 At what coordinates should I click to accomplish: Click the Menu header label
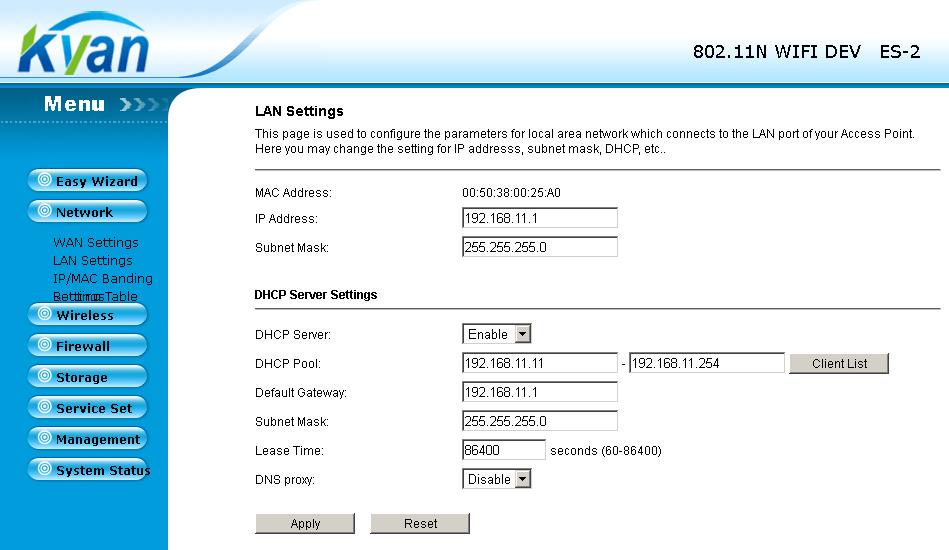(x=74, y=104)
